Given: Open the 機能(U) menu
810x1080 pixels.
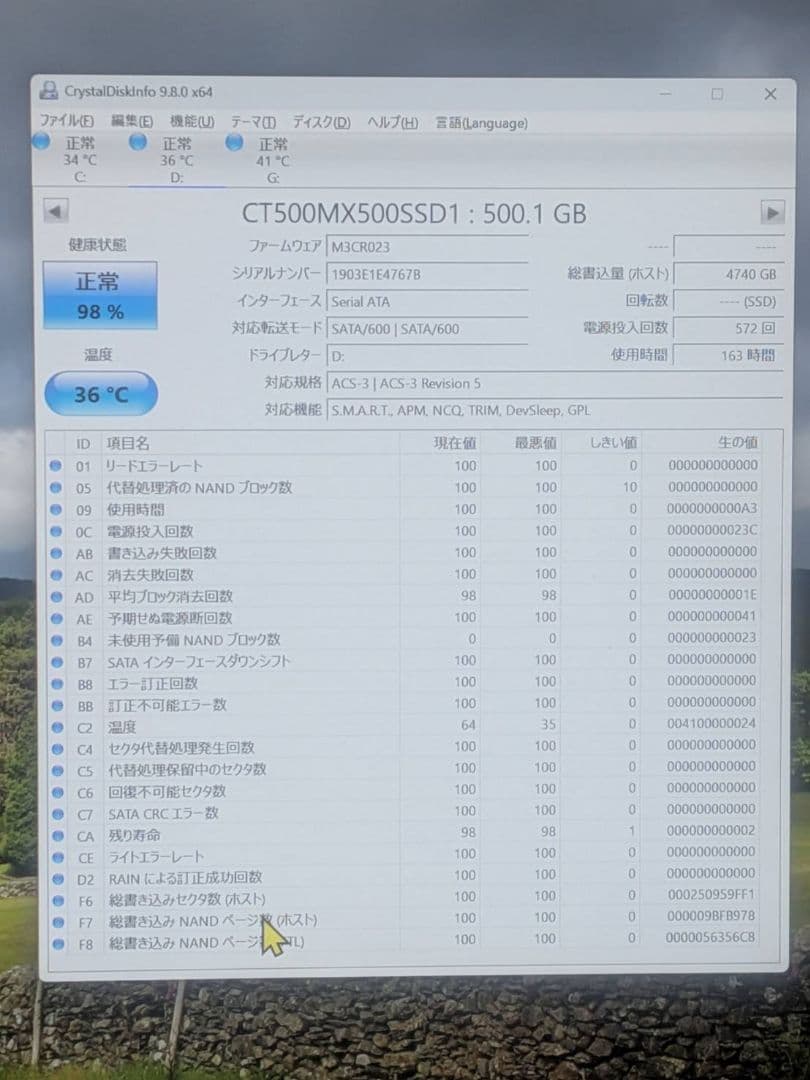Looking at the screenshot, I should pos(192,122).
